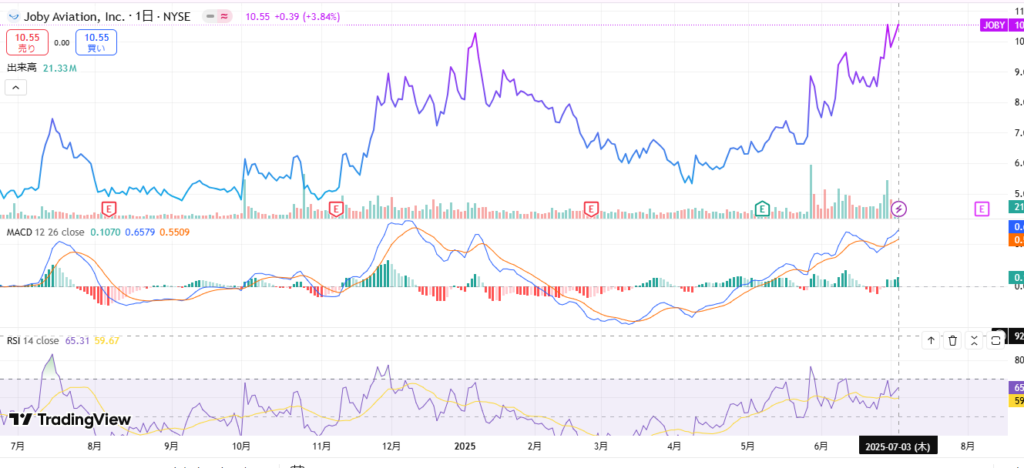
Task: Open the Joby Aviation, Inc. symbol title
Action: [x=74, y=16]
